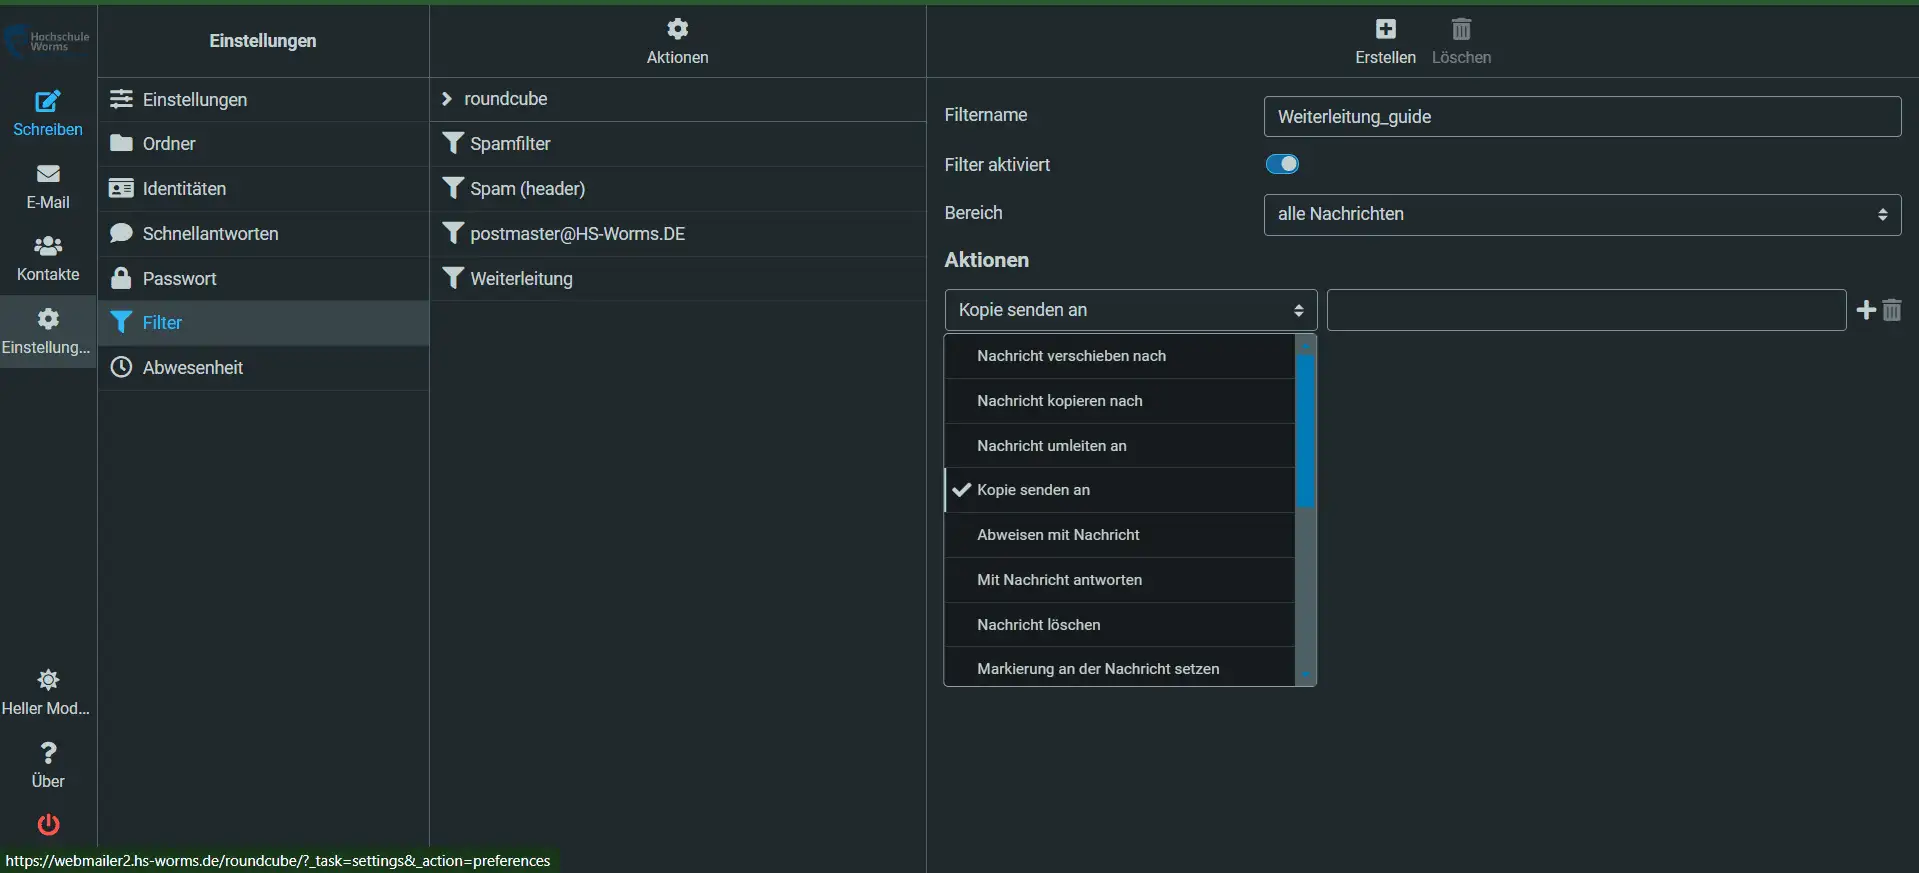Click the plus icon to add action
The height and width of the screenshot is (873, 1919).
point(1865,310)
